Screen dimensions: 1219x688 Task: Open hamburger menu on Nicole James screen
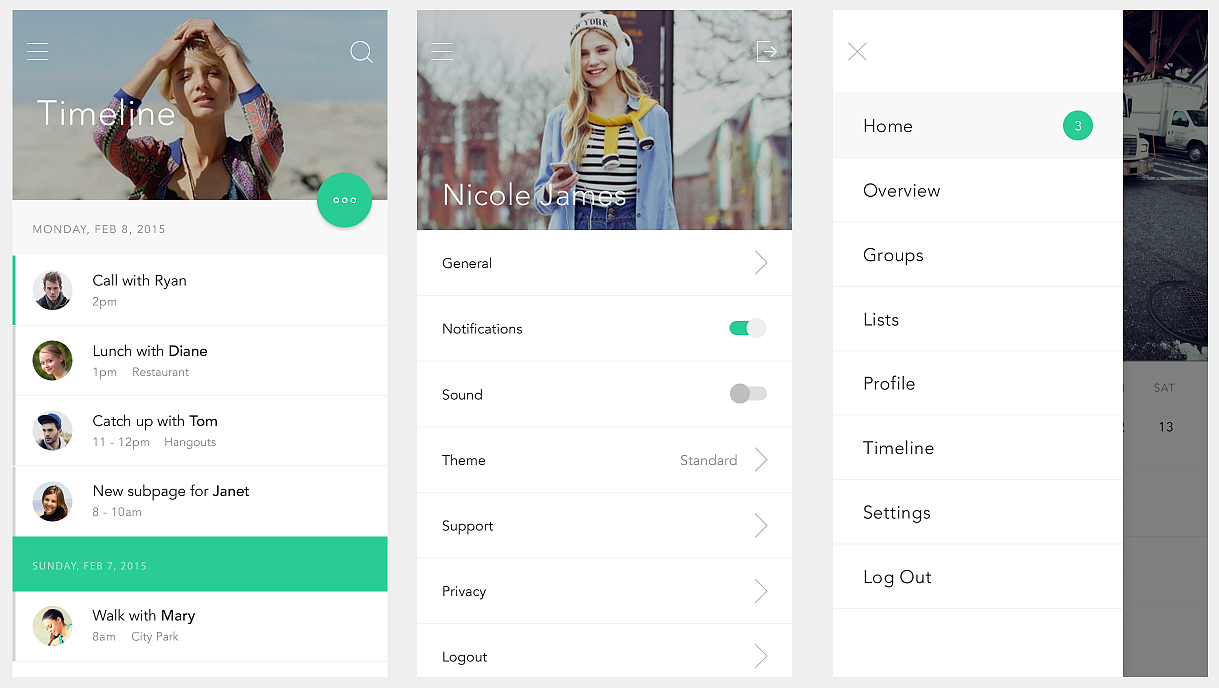point(442,51)
